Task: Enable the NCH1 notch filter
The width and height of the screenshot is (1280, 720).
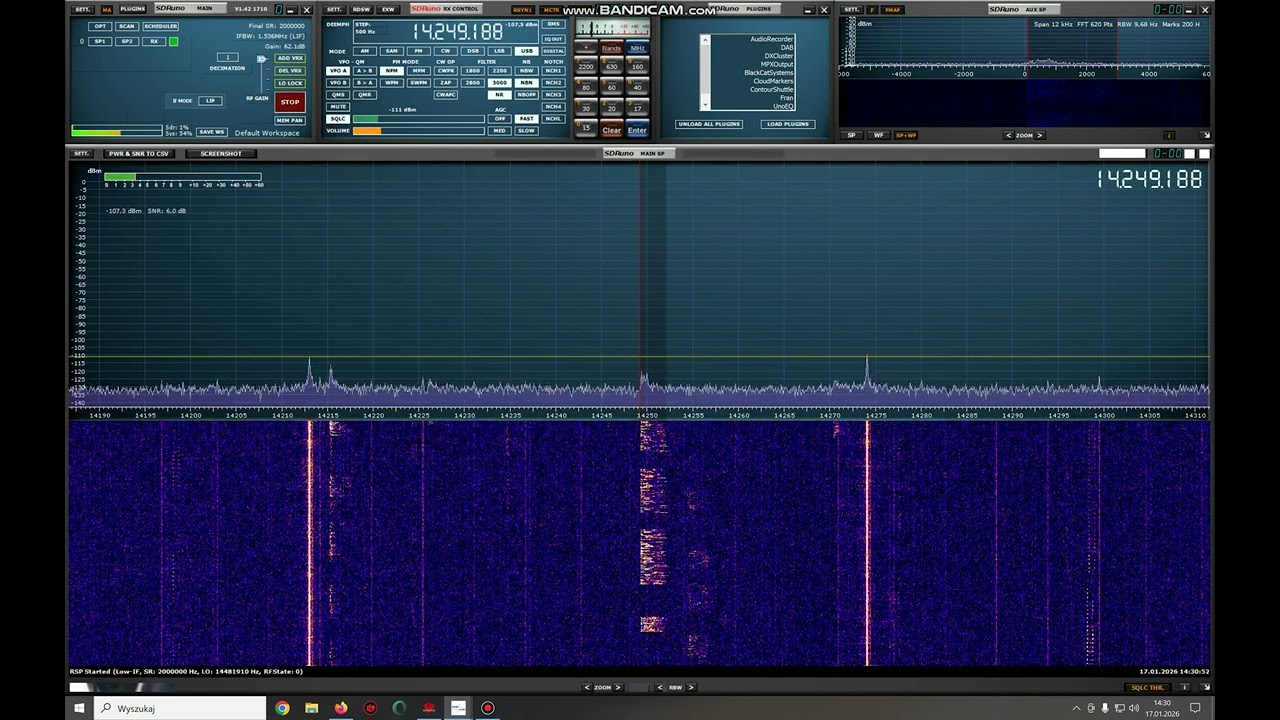Action: coord(553,71)
